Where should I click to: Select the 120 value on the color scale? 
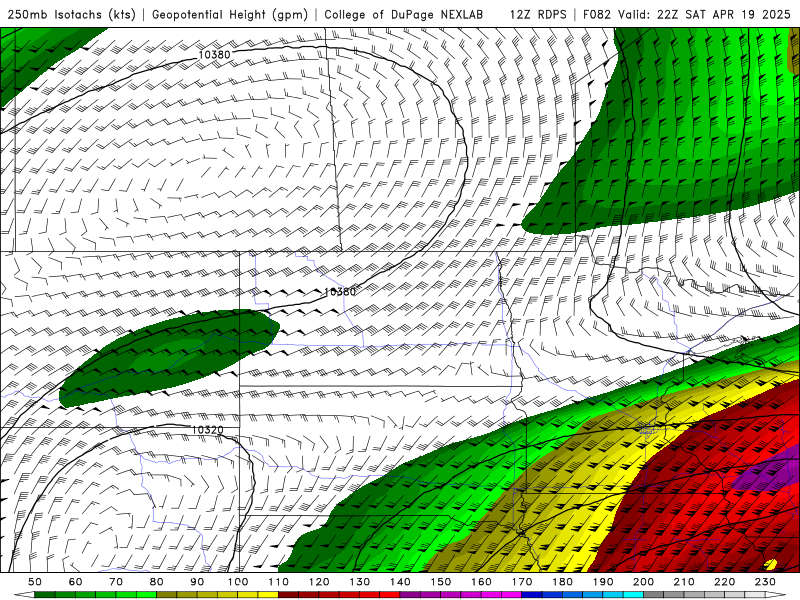[319, 582]
